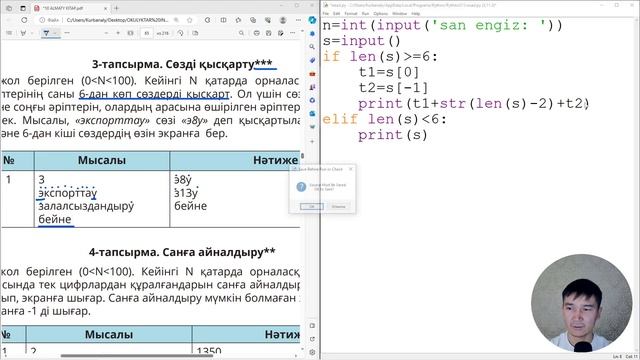Zoom in the PDF
This screenshot has width=640, height=360.
pyautogui.click(x=118, y=33)
